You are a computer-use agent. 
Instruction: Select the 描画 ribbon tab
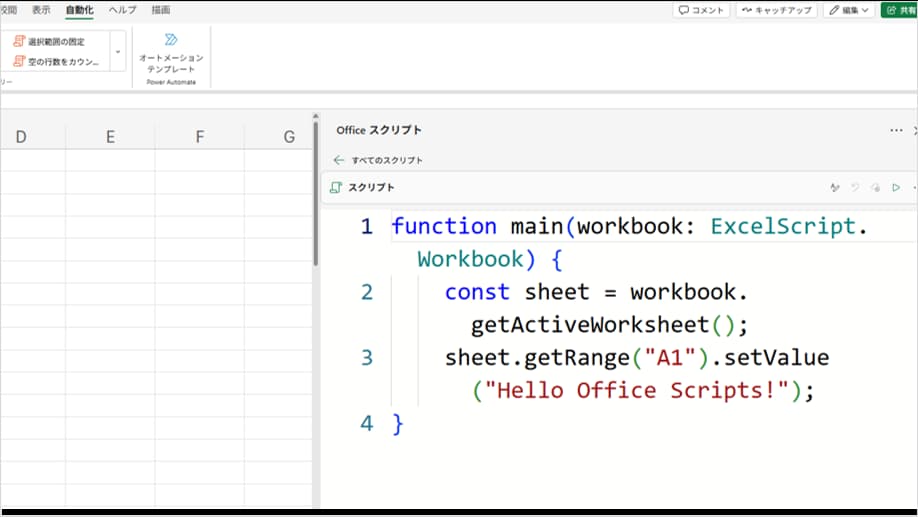tap(160, 10)
